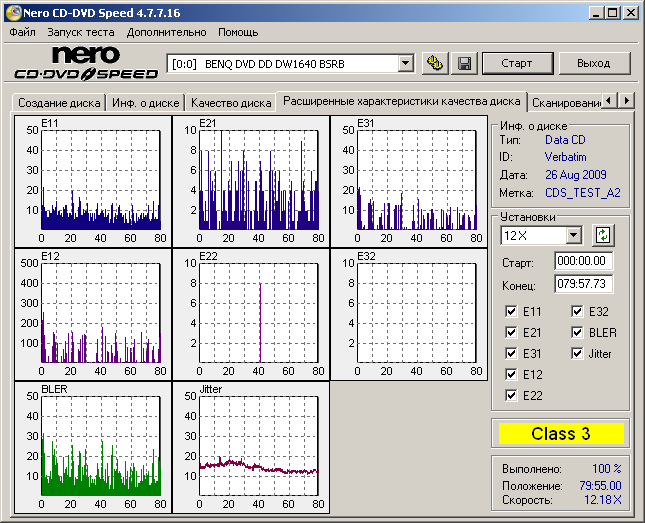Viewport: 645px width, 523px height.
Task: Expand the BENQ DVD drive dropdown
Action: (x=405, y=63)
